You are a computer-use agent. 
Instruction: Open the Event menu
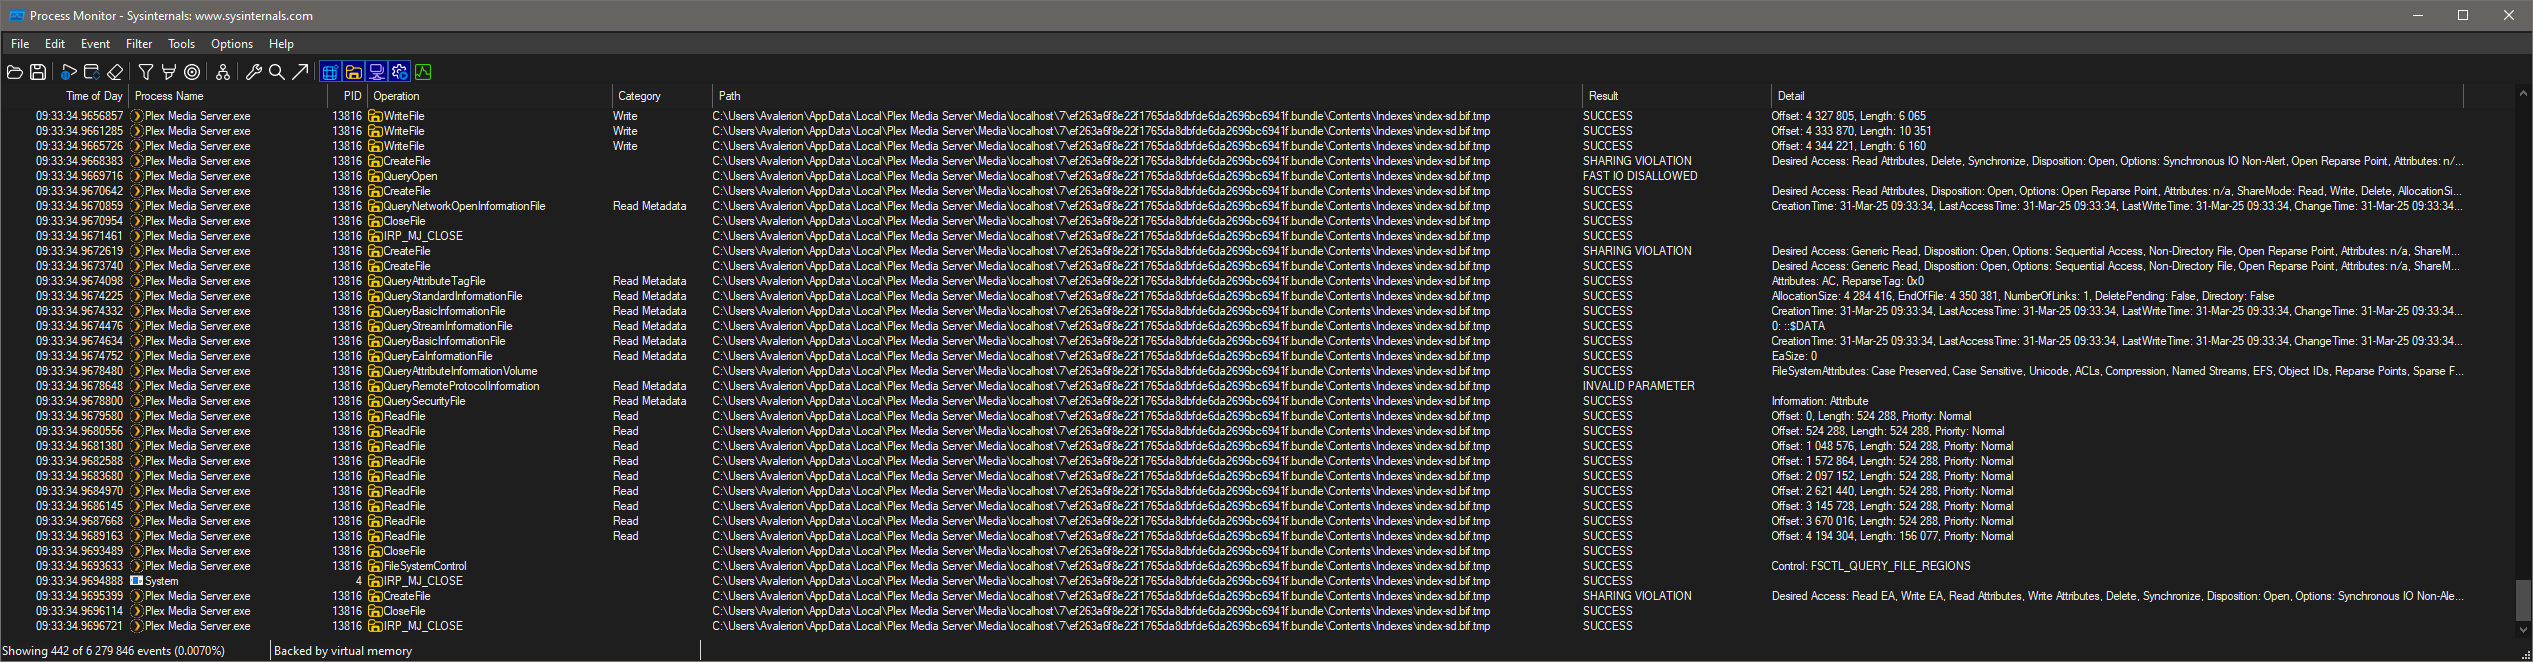(95, 44)
